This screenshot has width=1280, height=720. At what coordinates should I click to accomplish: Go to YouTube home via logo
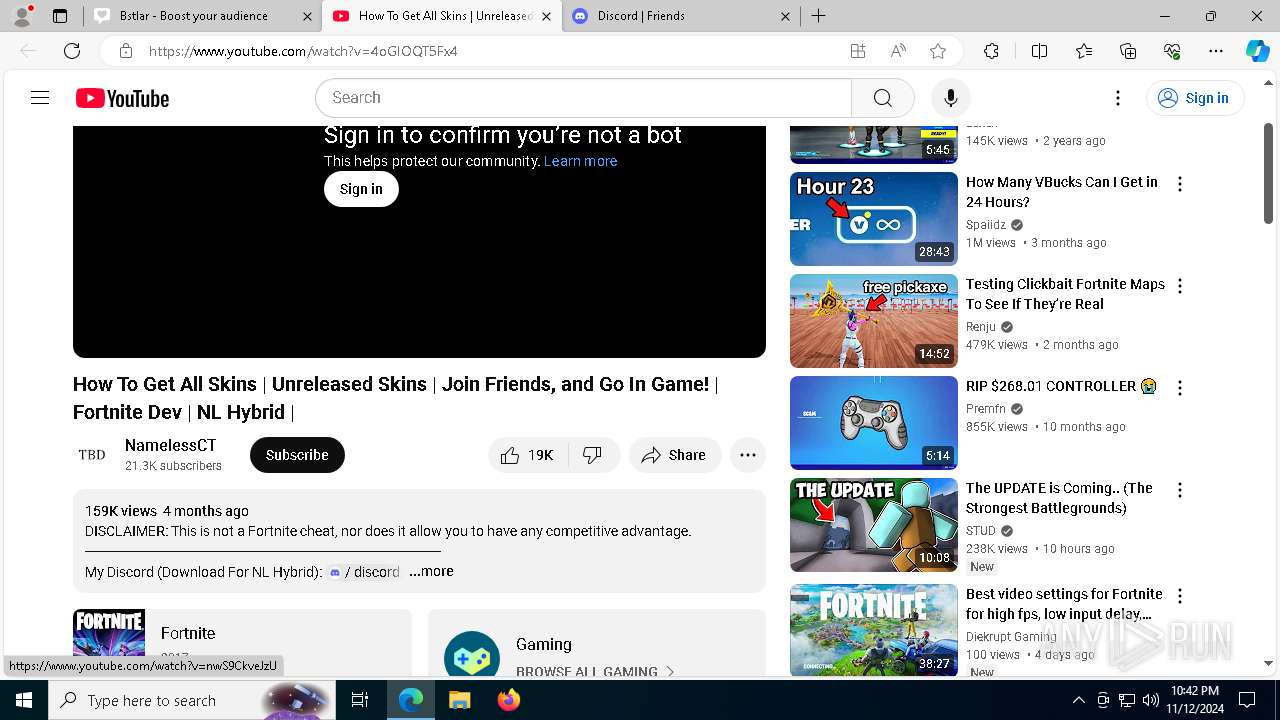pyautogui.click(x=122, y=98)
